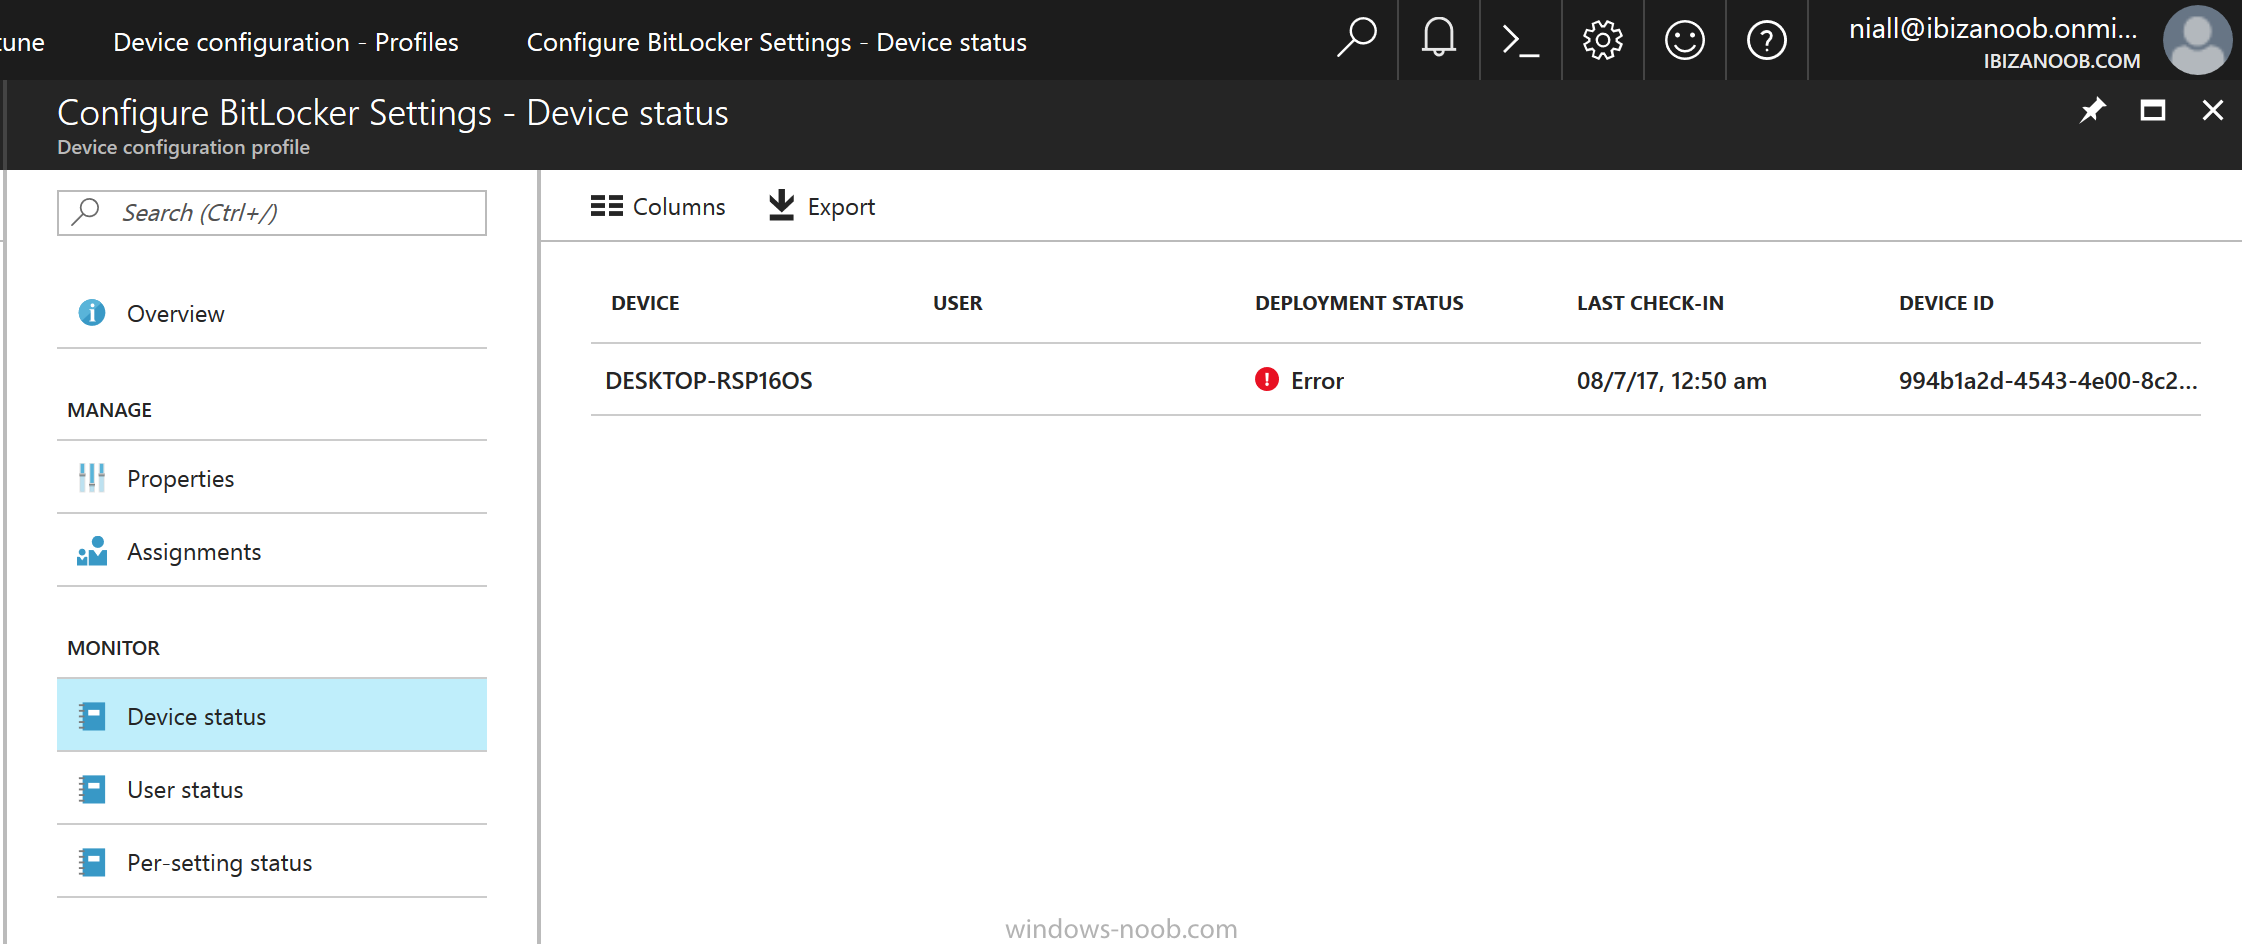Click the Overview info icon
Viewport: 2242px width, 944px height.
tap(92, 313)
